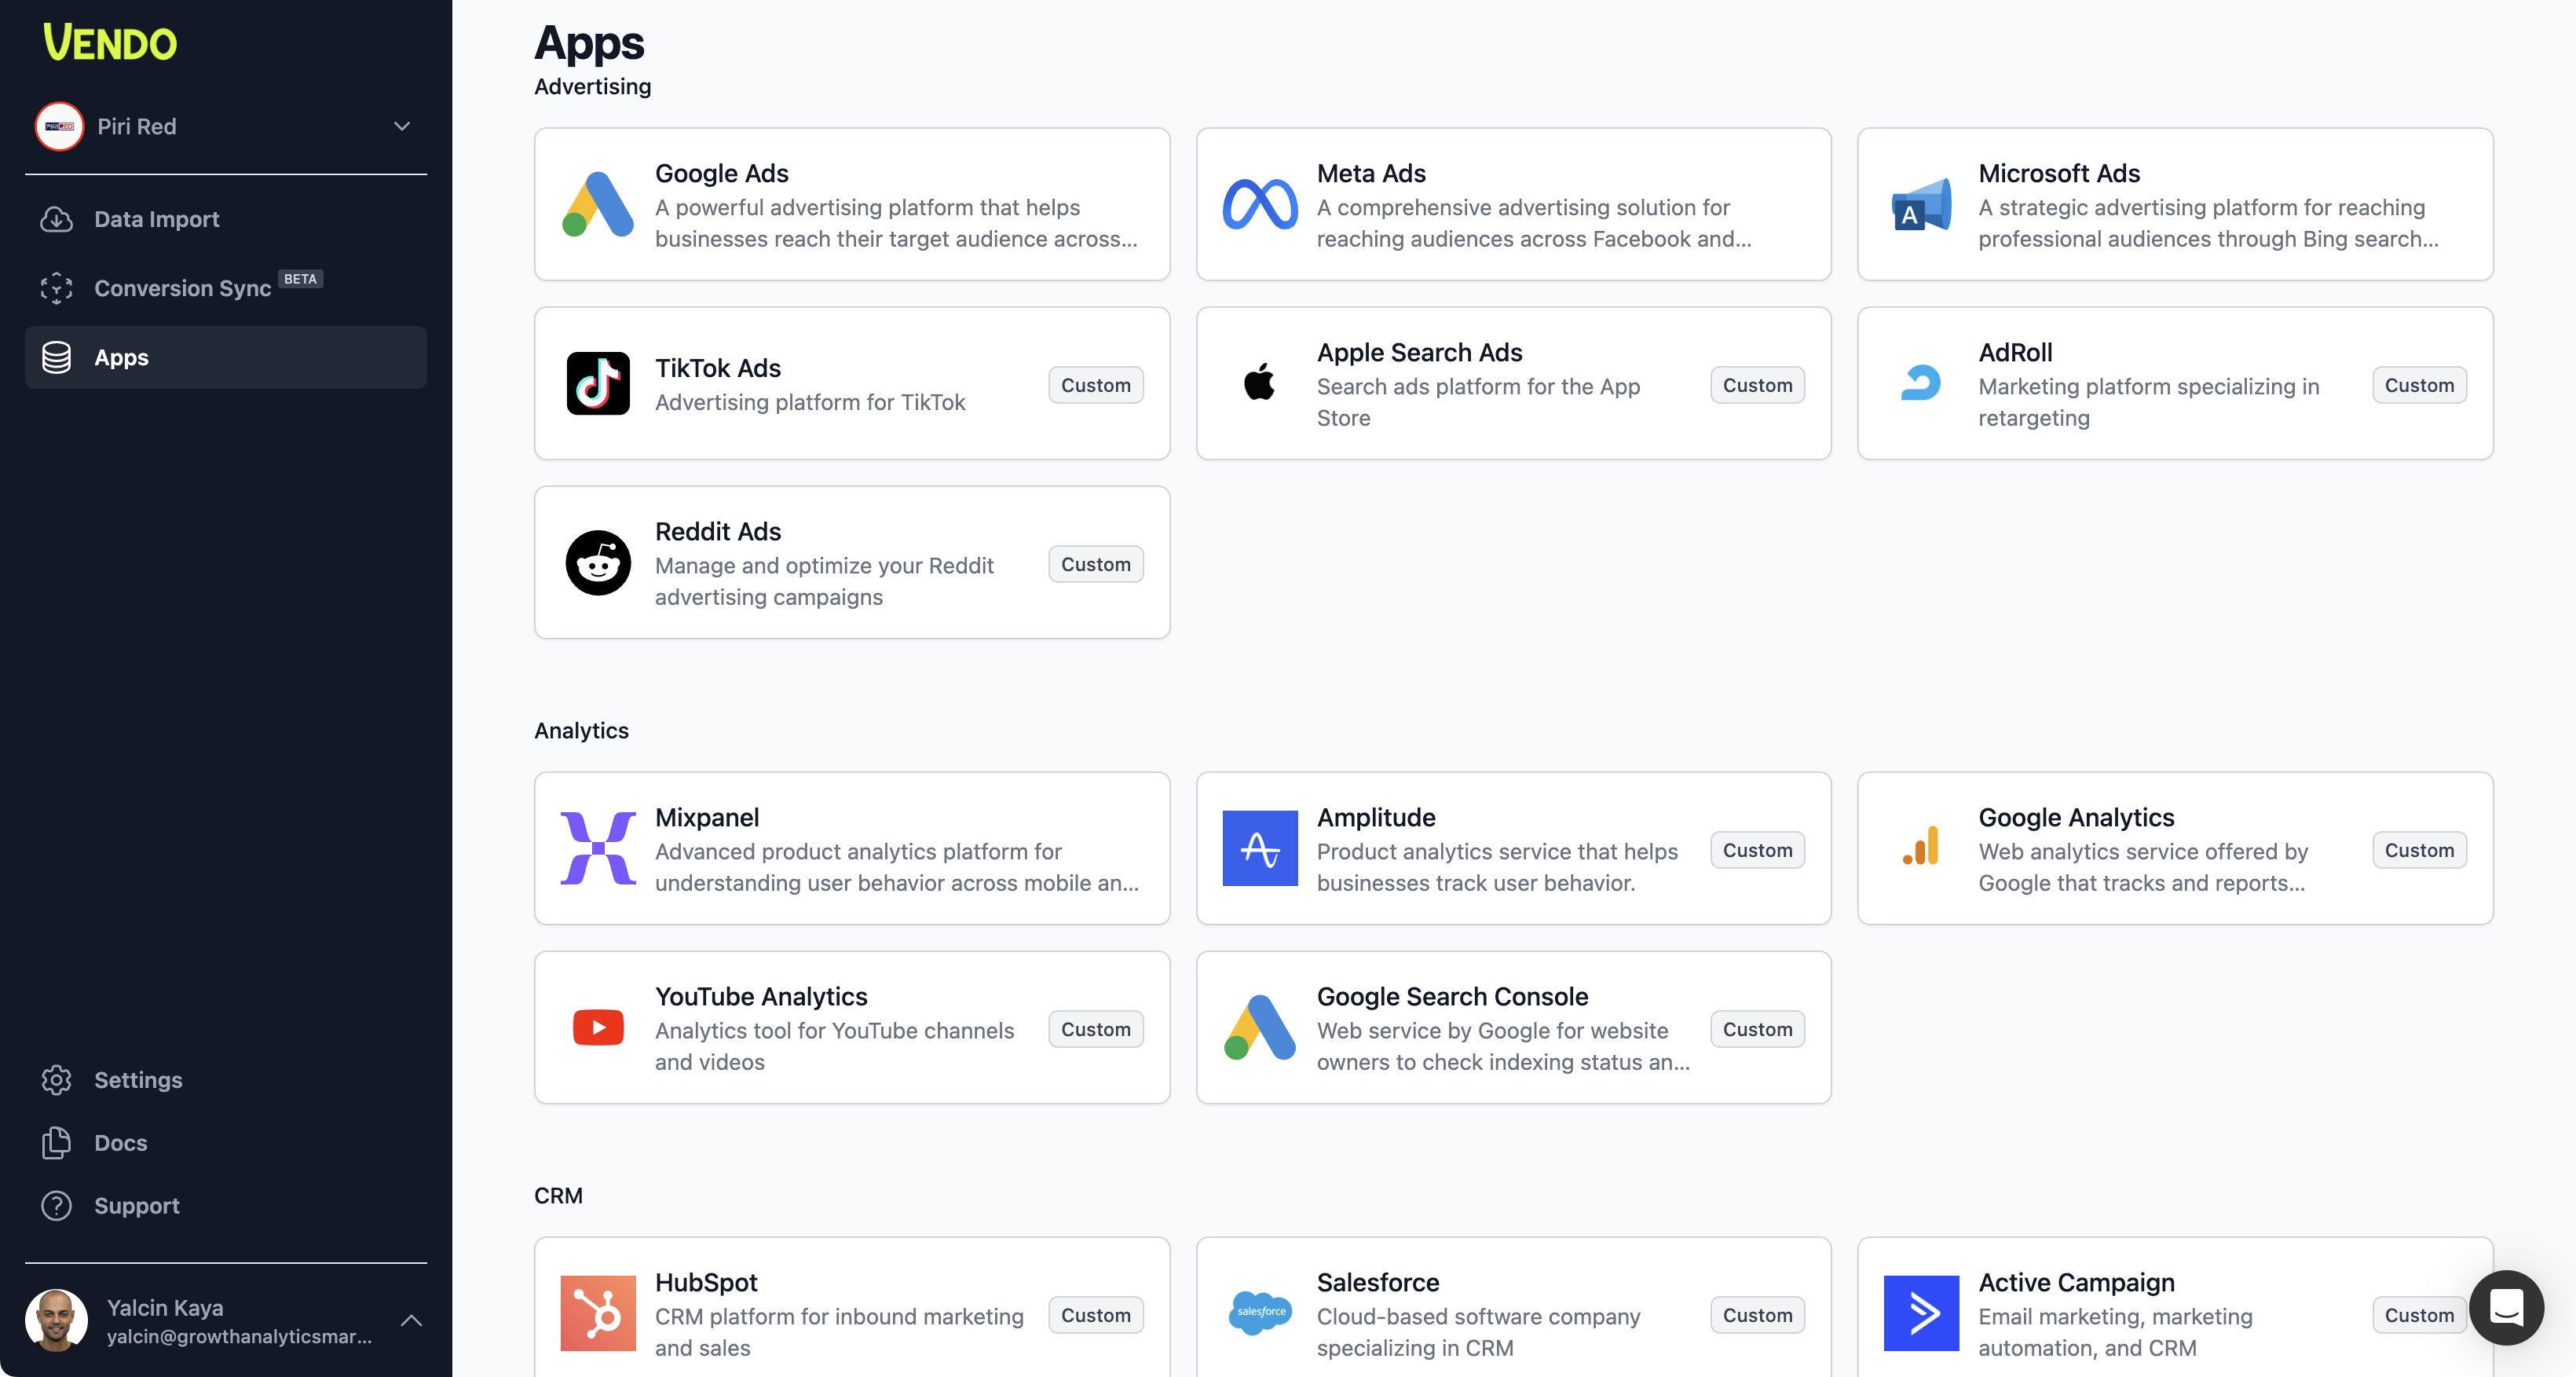Click the HubSpot orange logo icon
This screenshot has height=1377, width=2576.
pos(597,1314)
